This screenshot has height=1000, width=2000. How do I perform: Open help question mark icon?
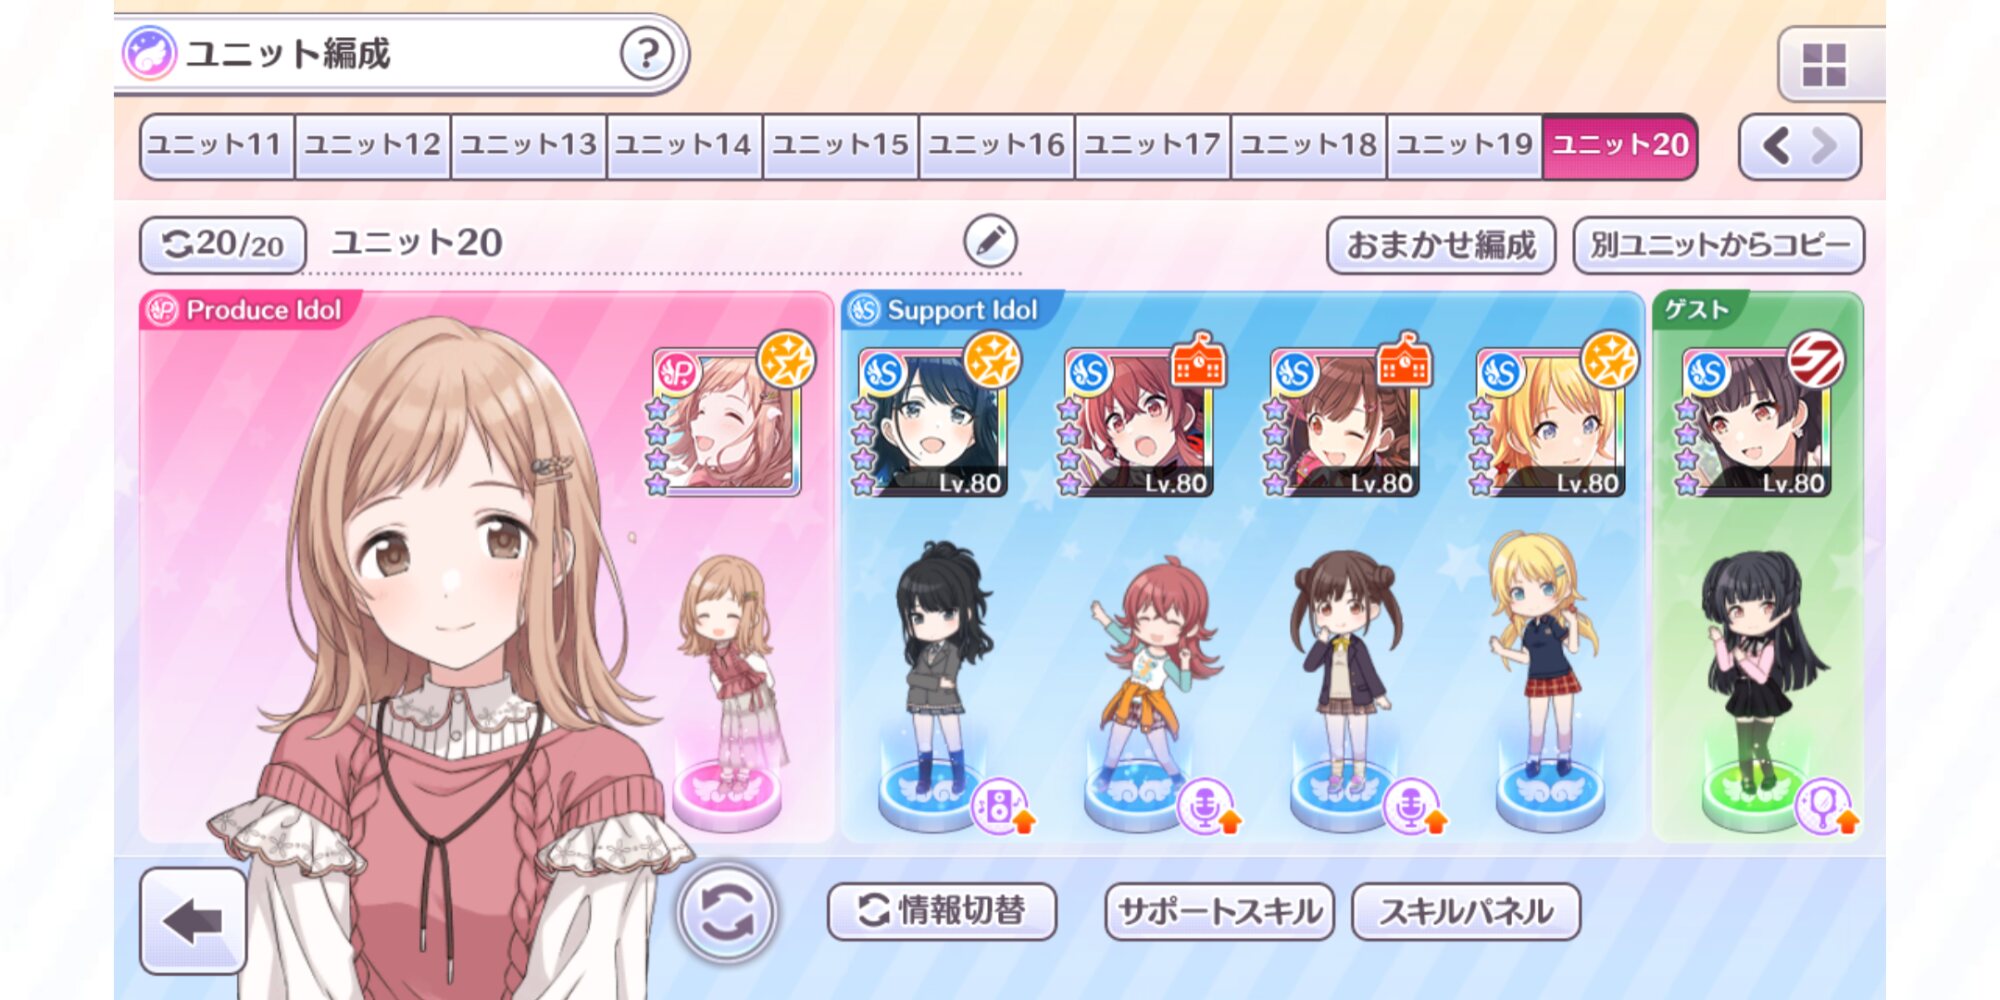pyautogui.click(x=647, y=53)
